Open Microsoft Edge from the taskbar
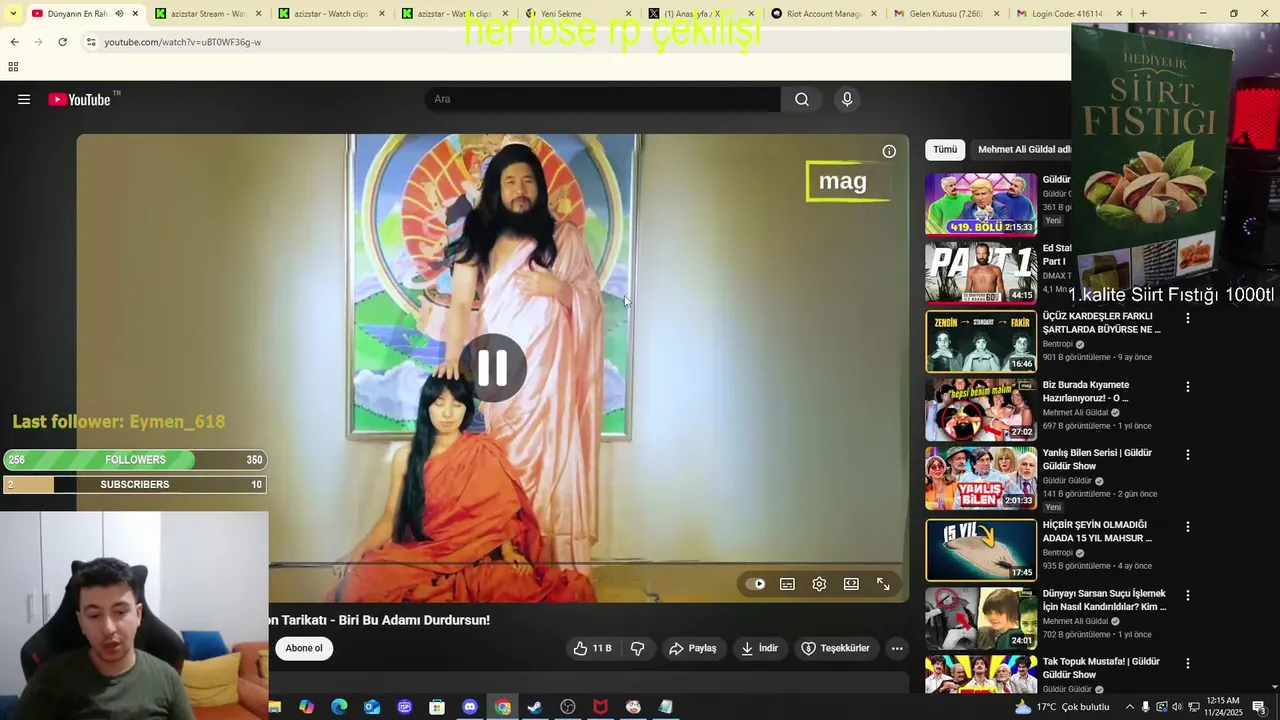1280x720 pixels. (339, 707)
